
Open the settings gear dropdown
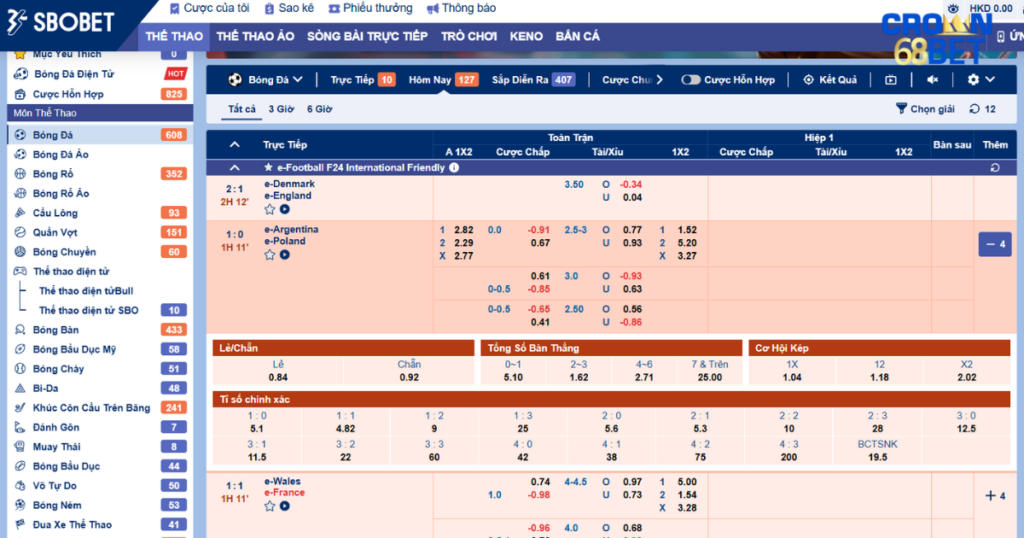pos(980,80)
